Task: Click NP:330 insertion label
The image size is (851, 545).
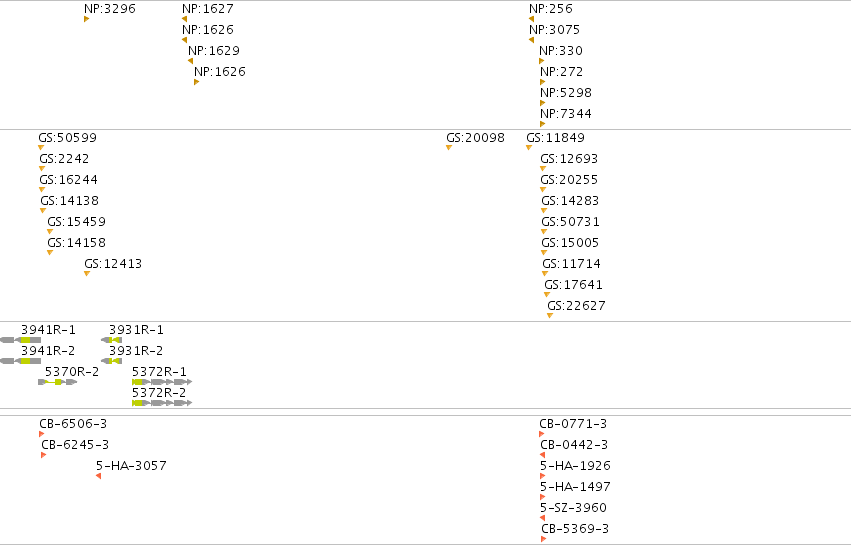Action: pyautogui.click(x=561, y=50)
